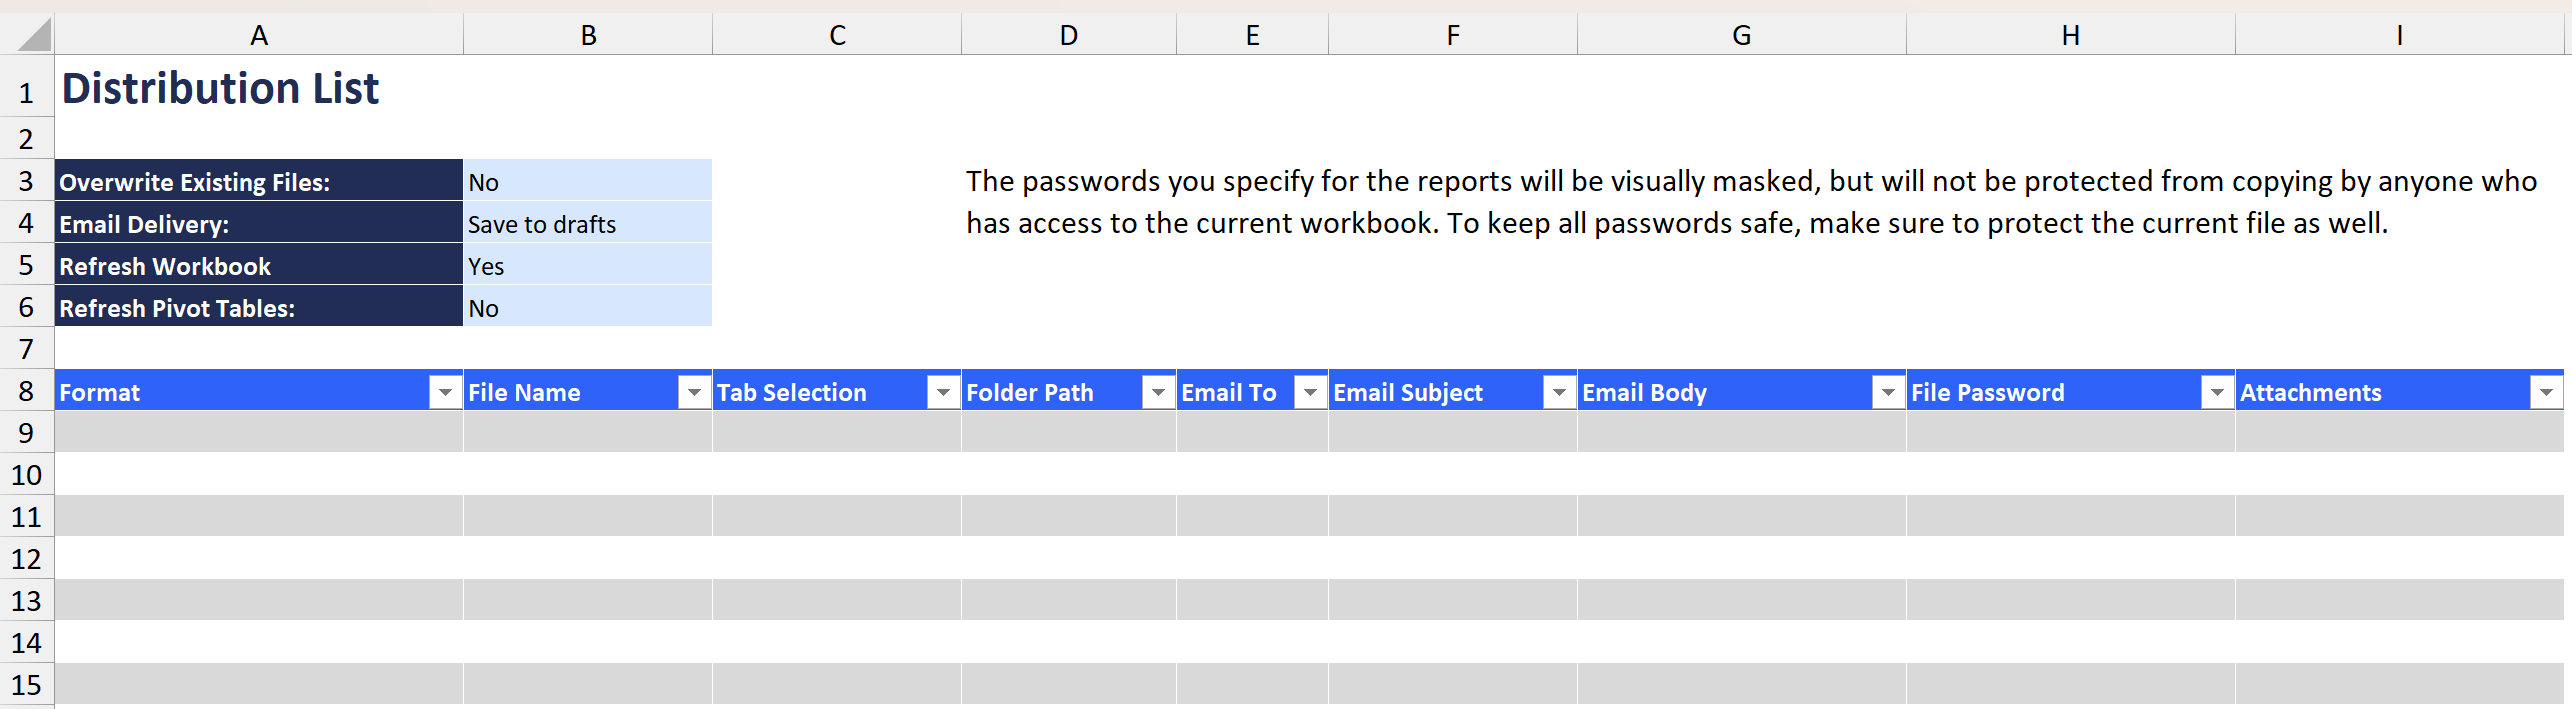This screenshot has height=709, width=2572.
Task: Select column G header
Action: [1742, 35]
